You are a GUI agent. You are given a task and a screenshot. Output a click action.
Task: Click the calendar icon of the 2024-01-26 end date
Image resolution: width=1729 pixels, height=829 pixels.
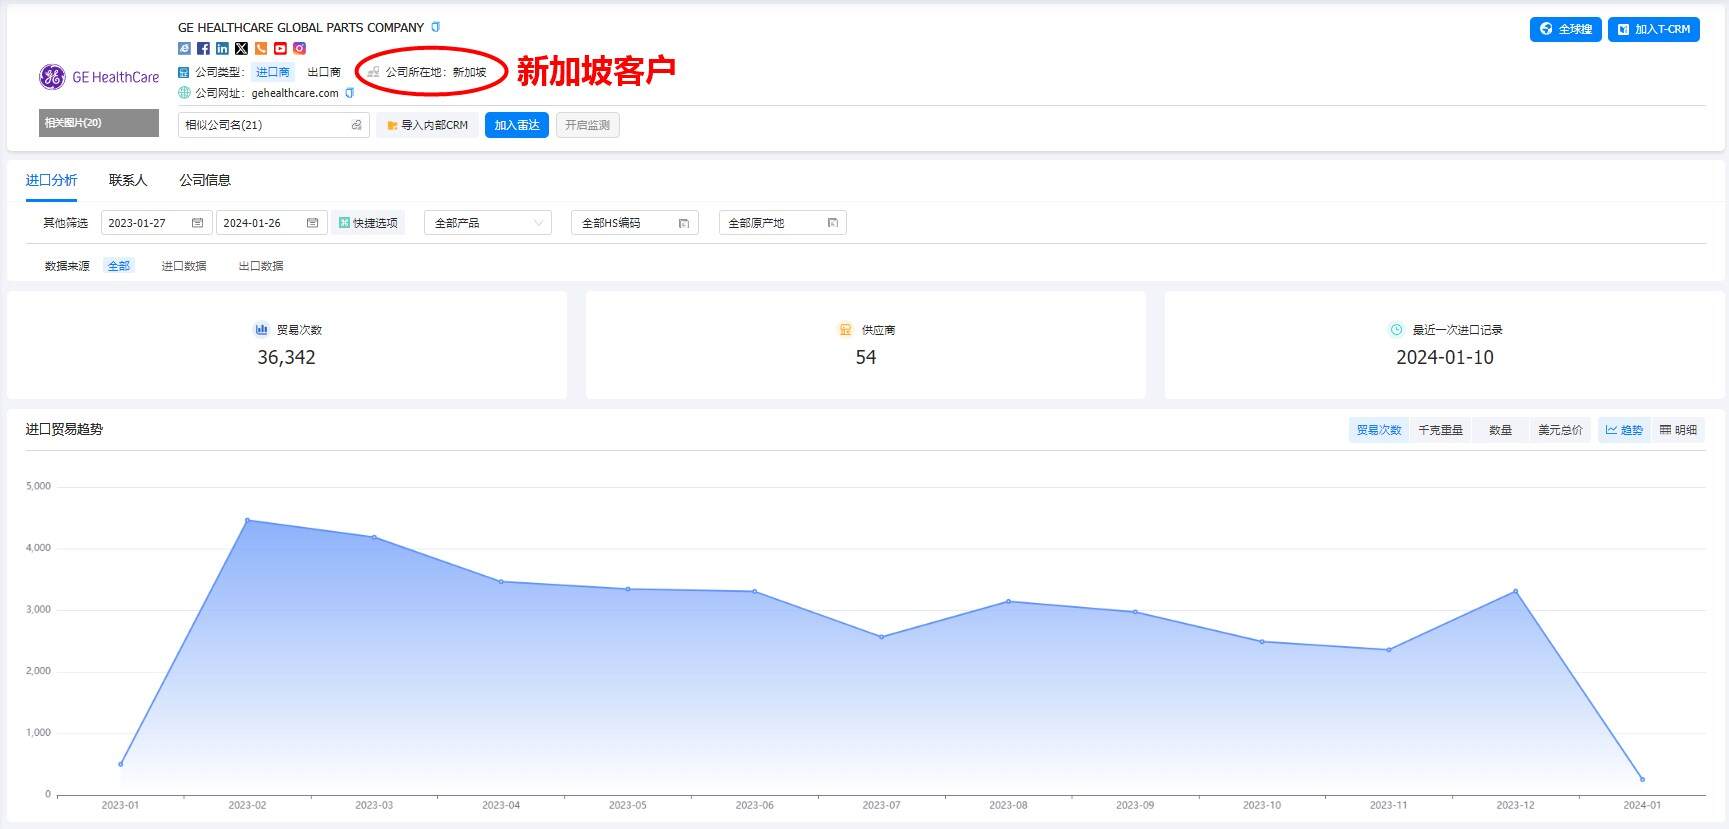pos(312,223)
